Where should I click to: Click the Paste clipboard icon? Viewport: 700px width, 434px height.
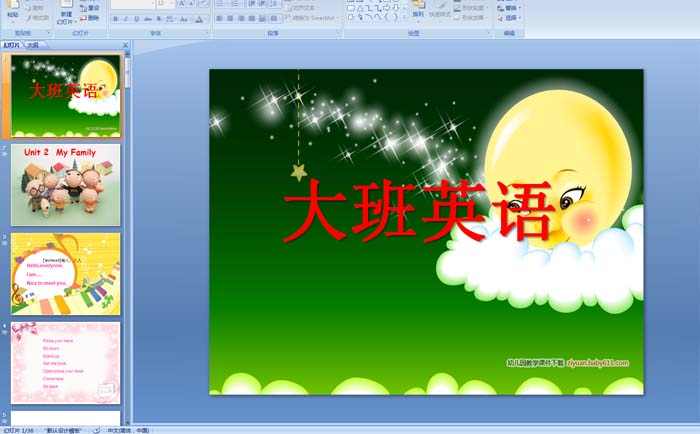13,4
